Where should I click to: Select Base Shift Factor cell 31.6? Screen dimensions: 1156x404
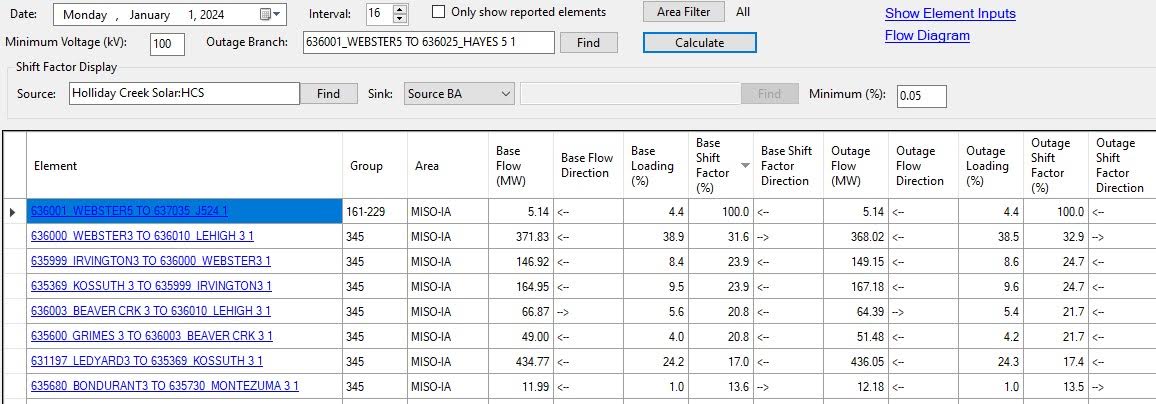point(721,237)
